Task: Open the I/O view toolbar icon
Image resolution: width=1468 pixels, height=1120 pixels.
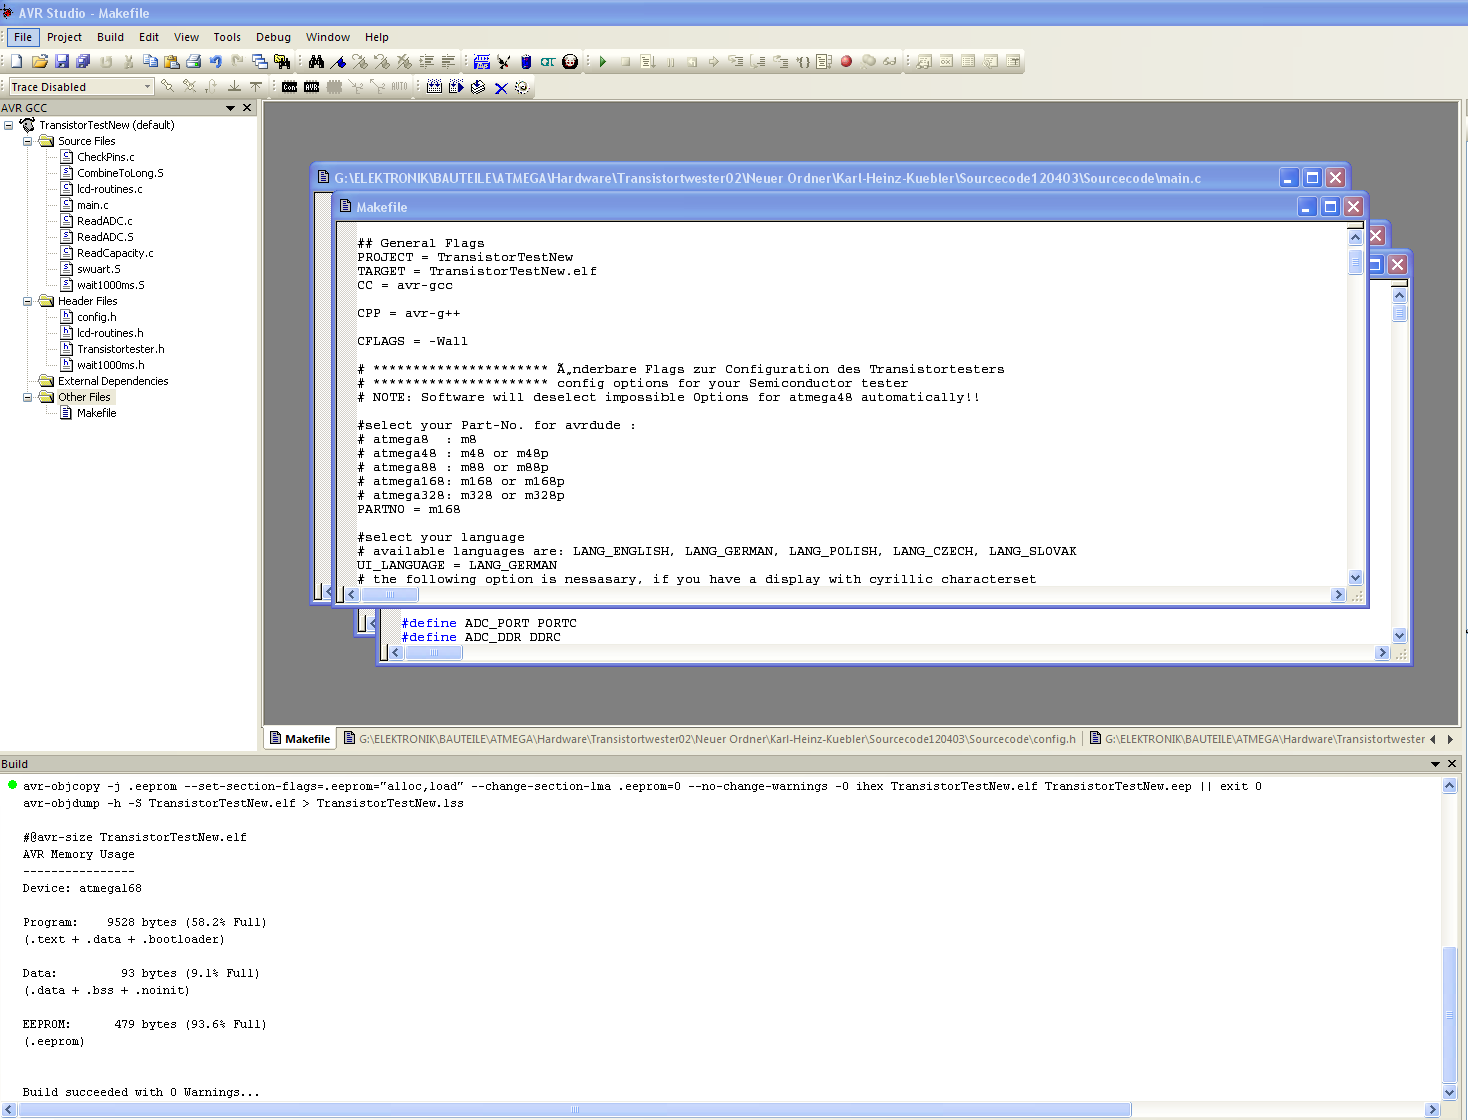Action: tap(481, 62)
